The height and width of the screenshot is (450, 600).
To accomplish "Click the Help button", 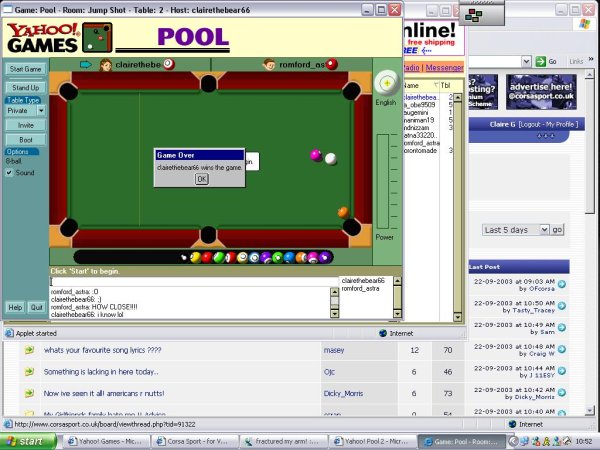I will tap(15, 307).
